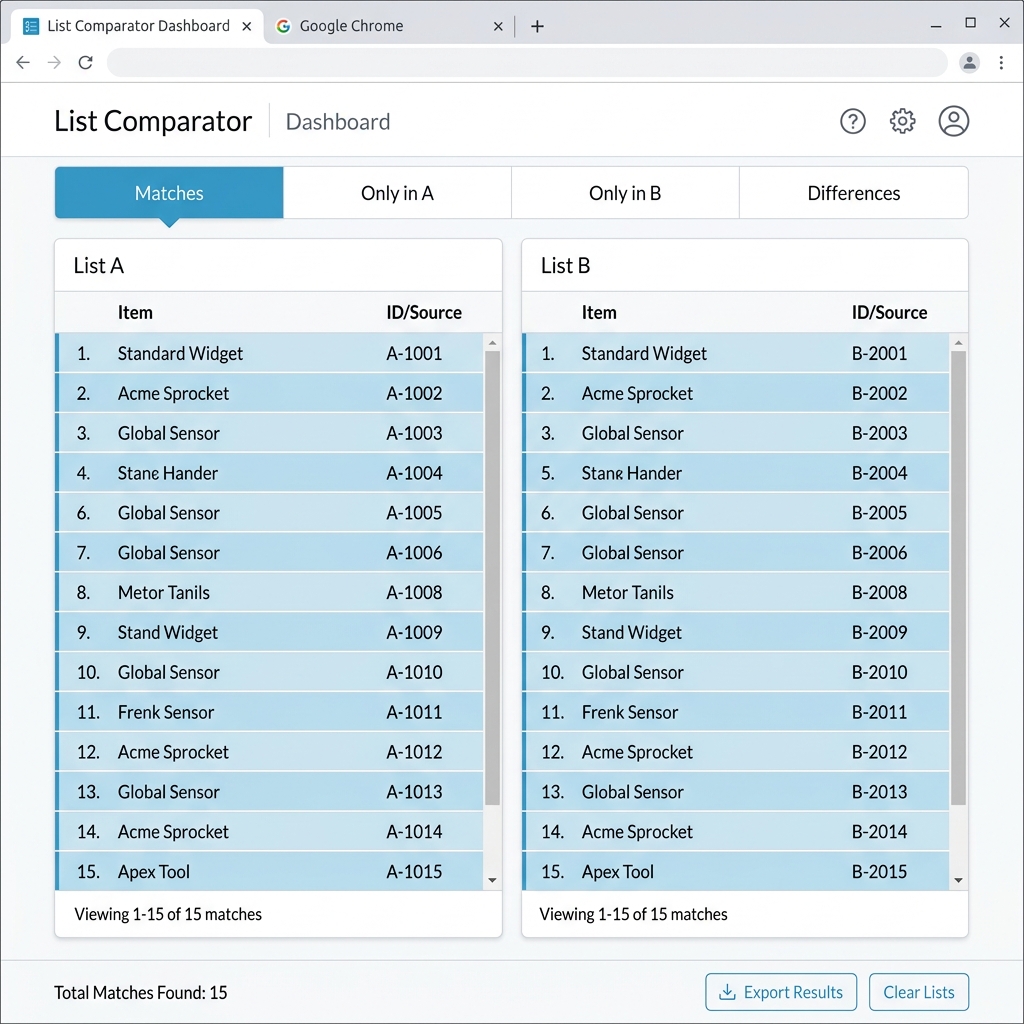Screen dimensions: 1024x1024
Task: Select Acme Sprocket row A-1012
Action: click(x=270, y=752)
